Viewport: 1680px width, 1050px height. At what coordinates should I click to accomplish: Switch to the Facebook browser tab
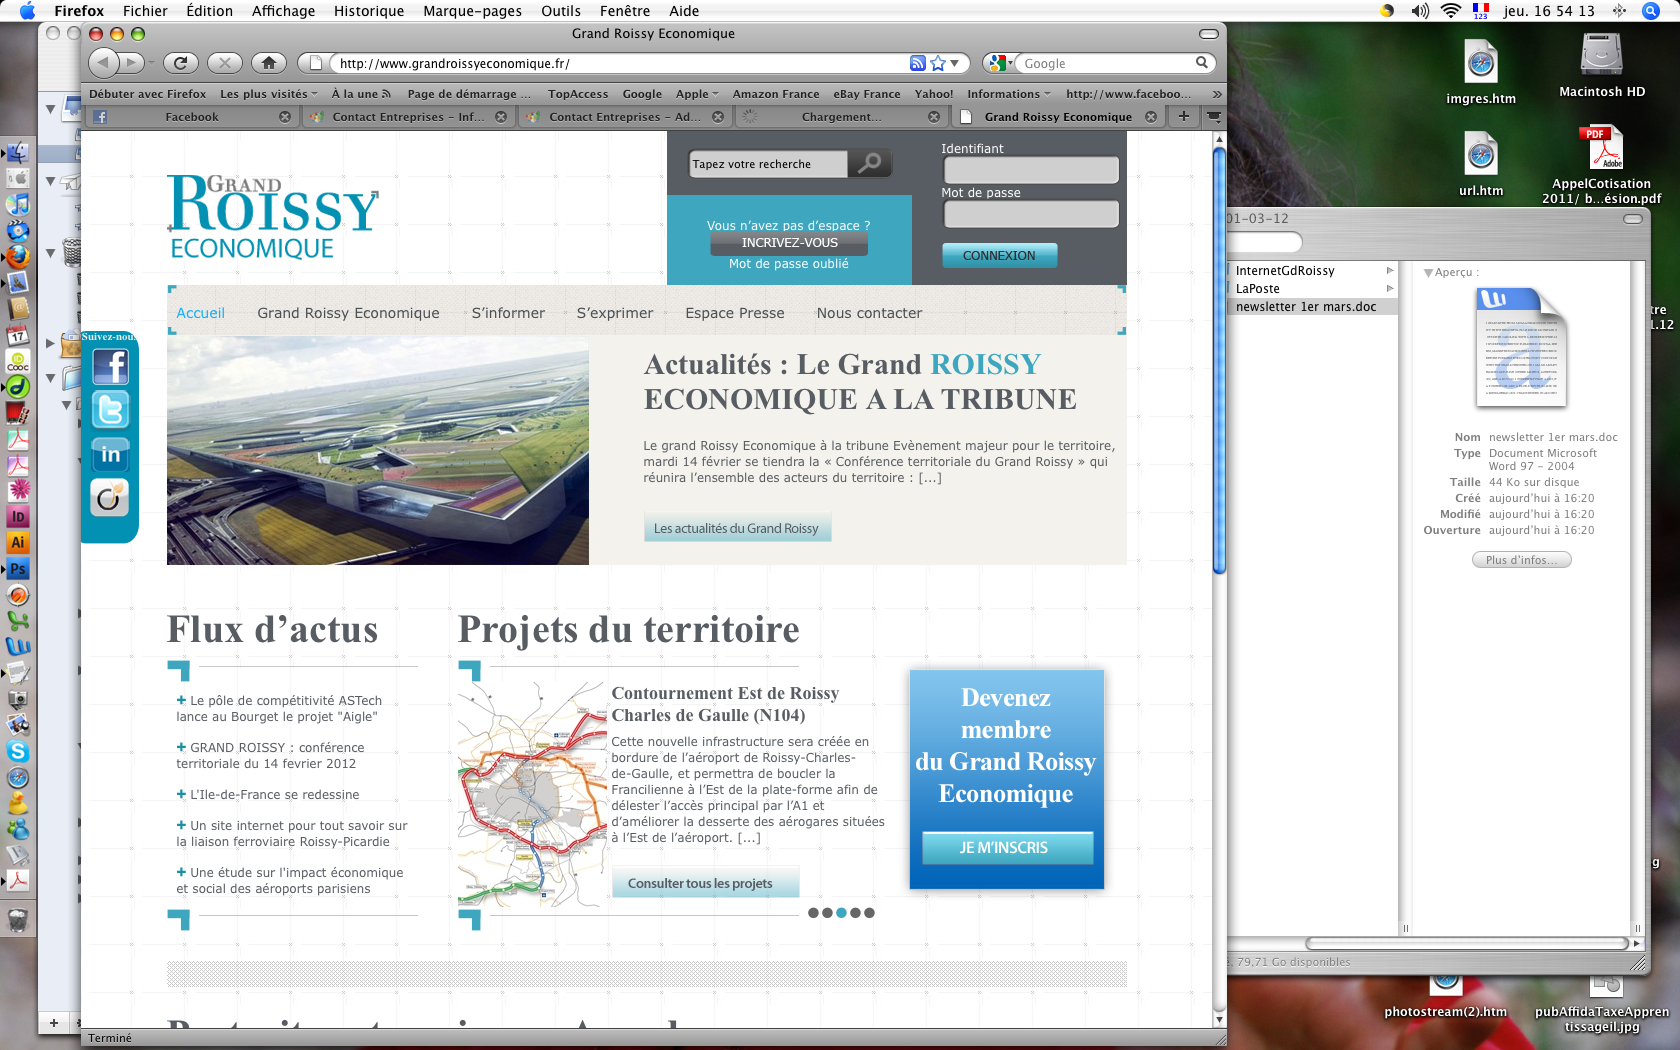point(191,117)
